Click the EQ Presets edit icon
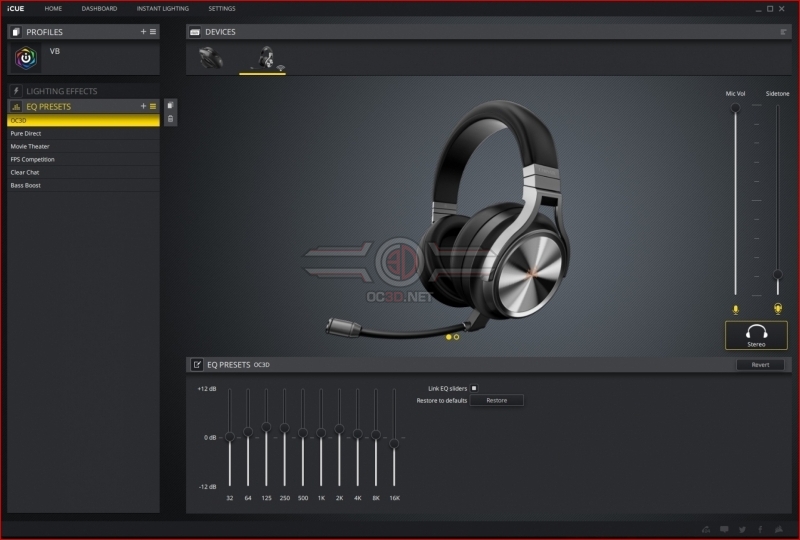The width and height of the screenshot is (800, 540). (196, 364)
